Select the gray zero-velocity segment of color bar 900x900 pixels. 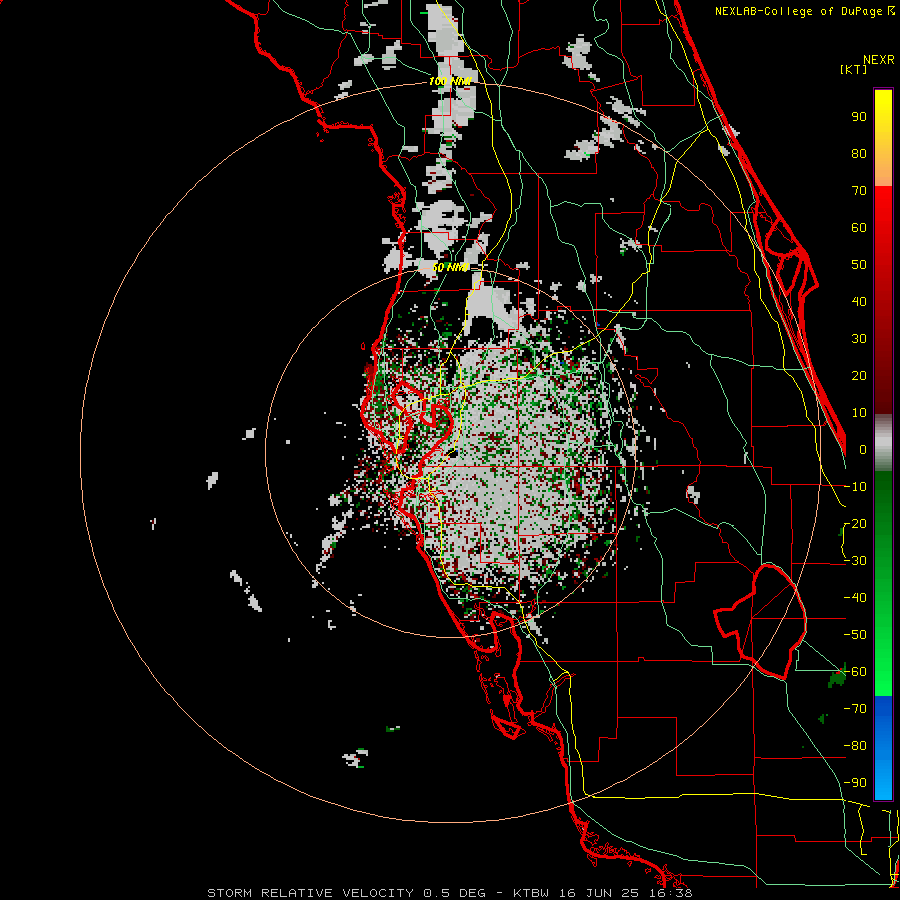883,443
